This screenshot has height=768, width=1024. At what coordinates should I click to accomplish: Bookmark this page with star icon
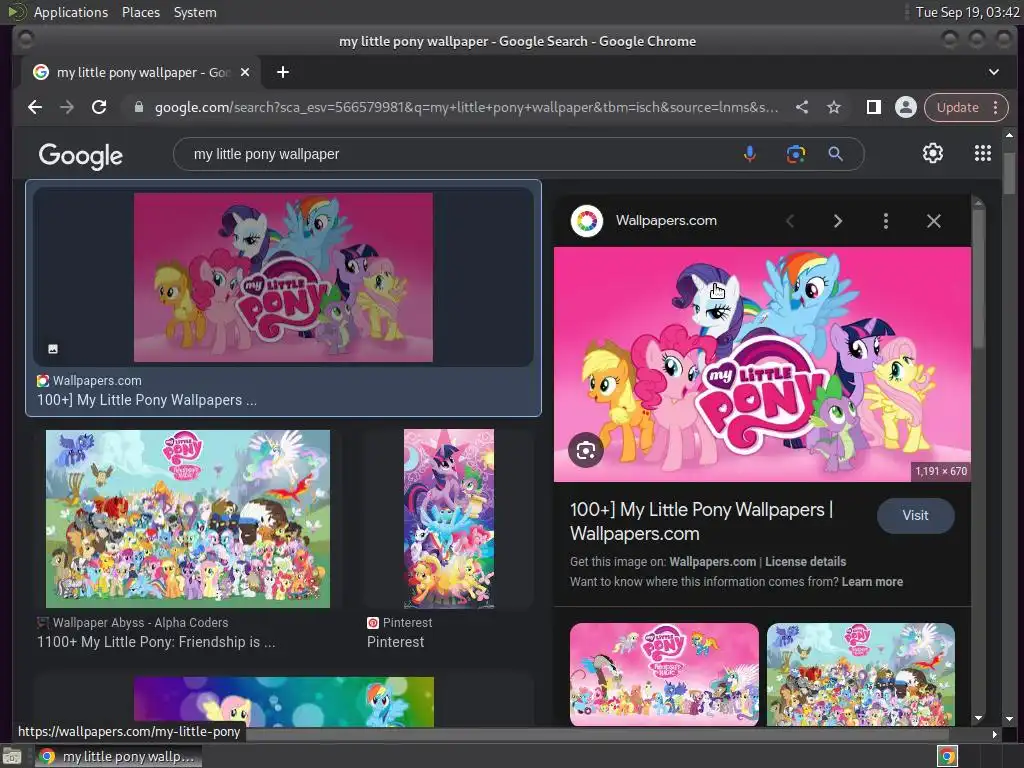[834, 107]
